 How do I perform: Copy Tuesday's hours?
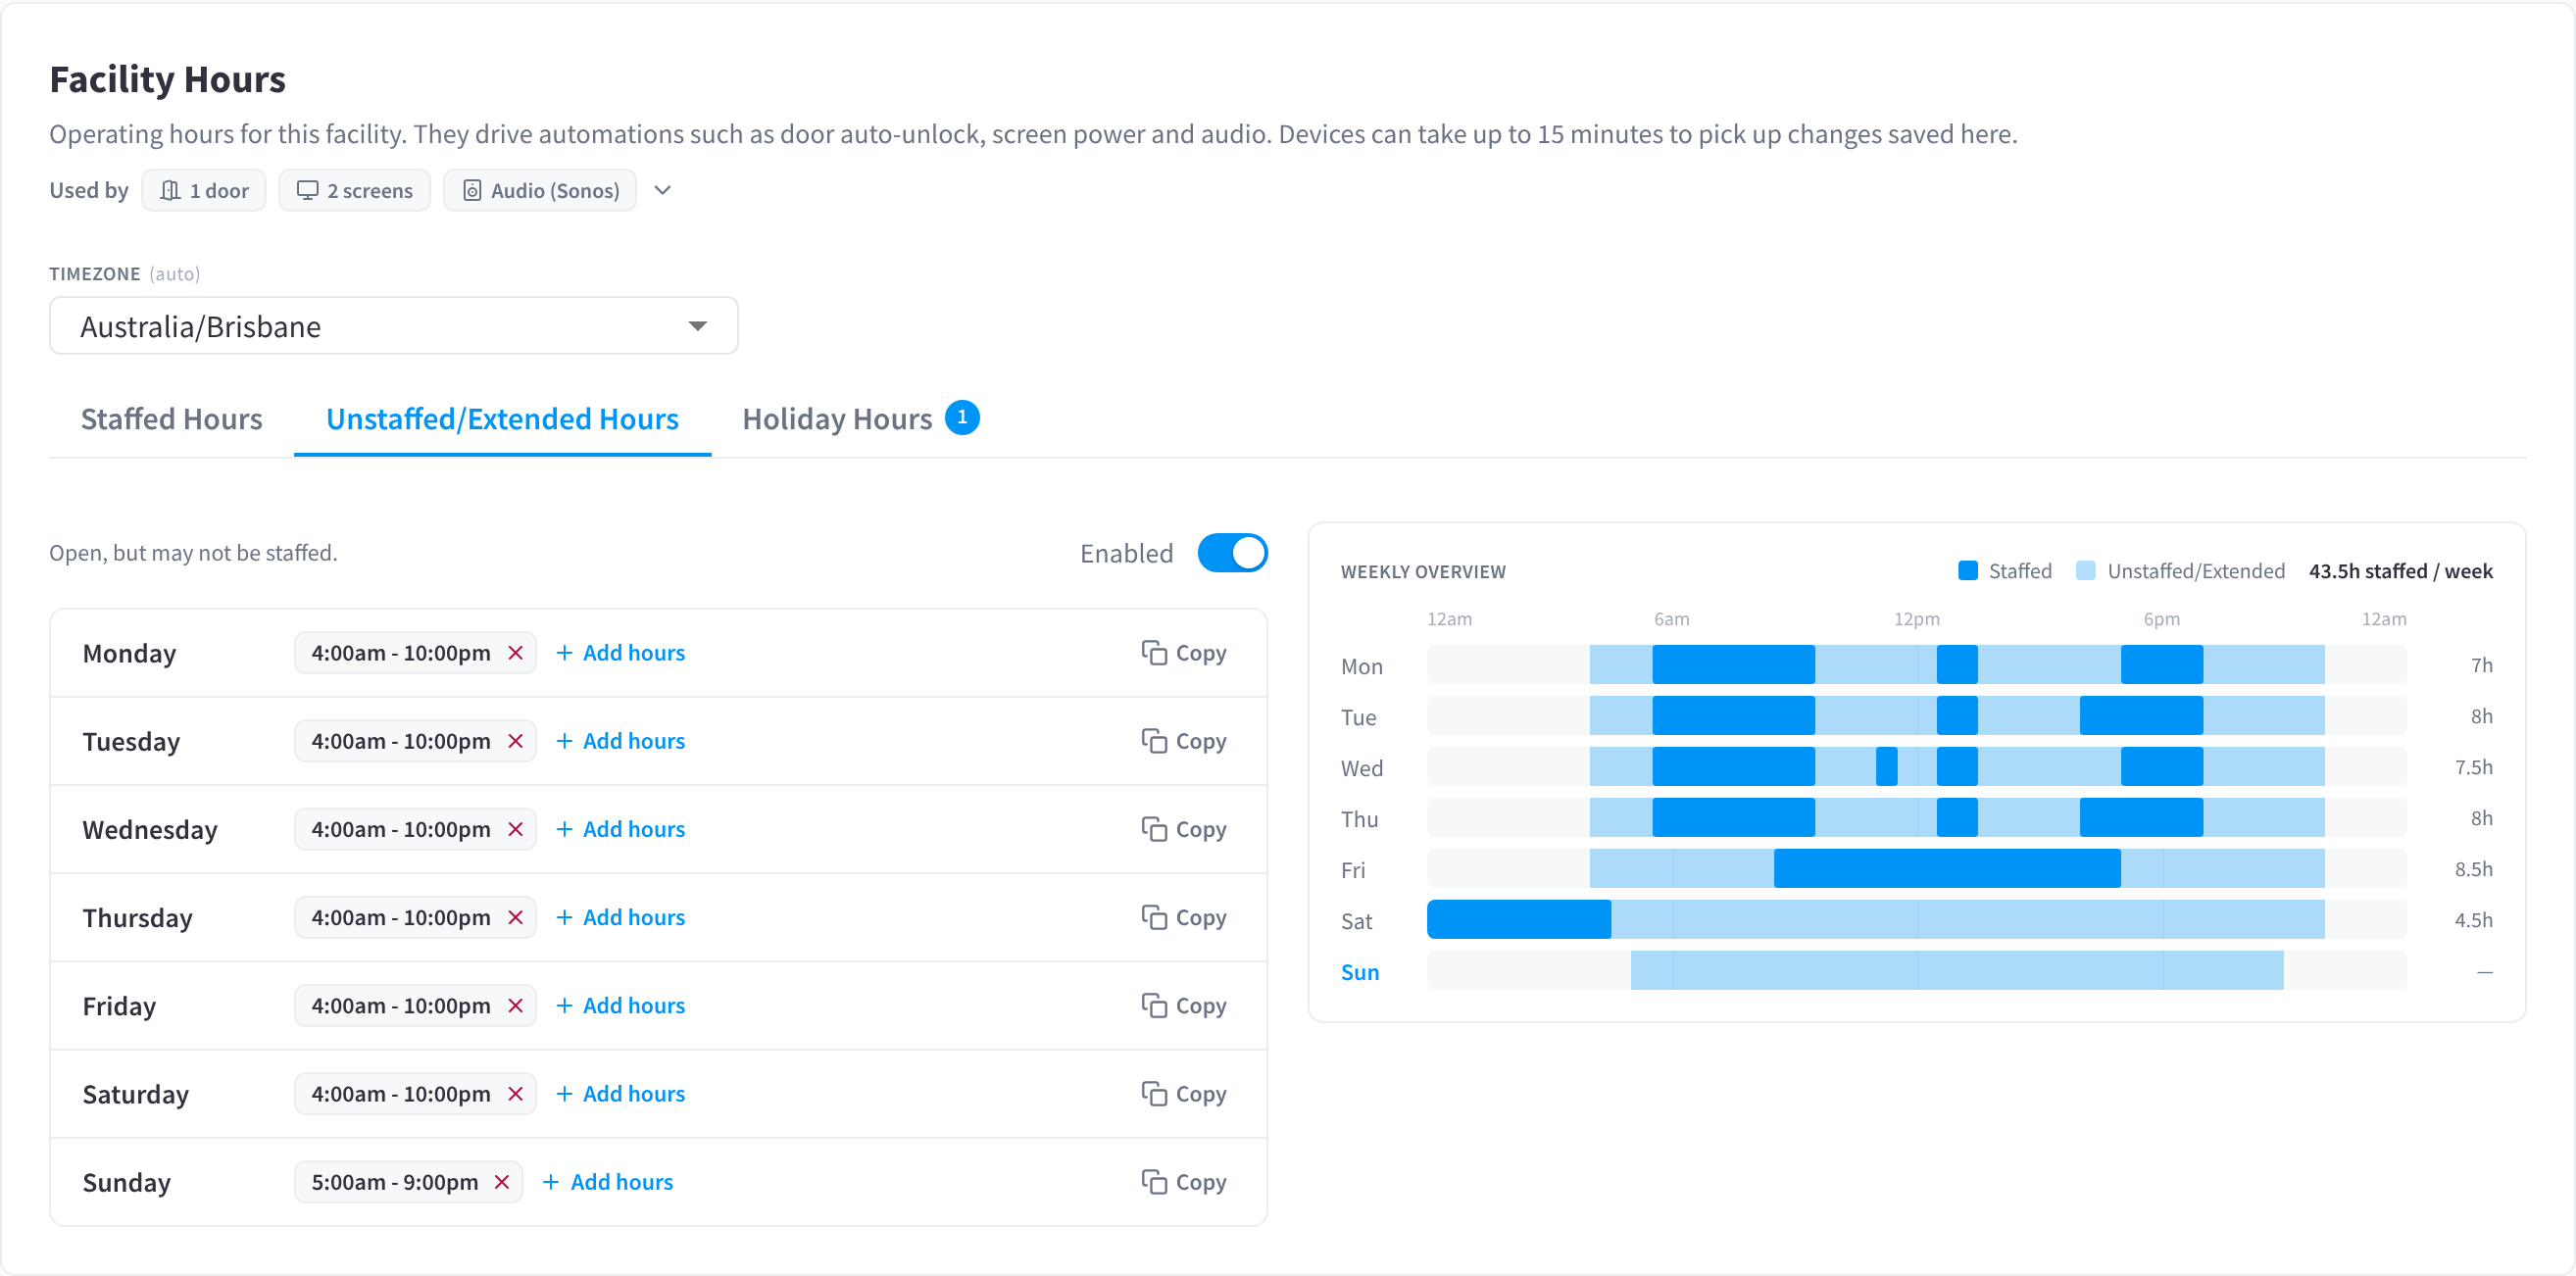(1184, 741)
